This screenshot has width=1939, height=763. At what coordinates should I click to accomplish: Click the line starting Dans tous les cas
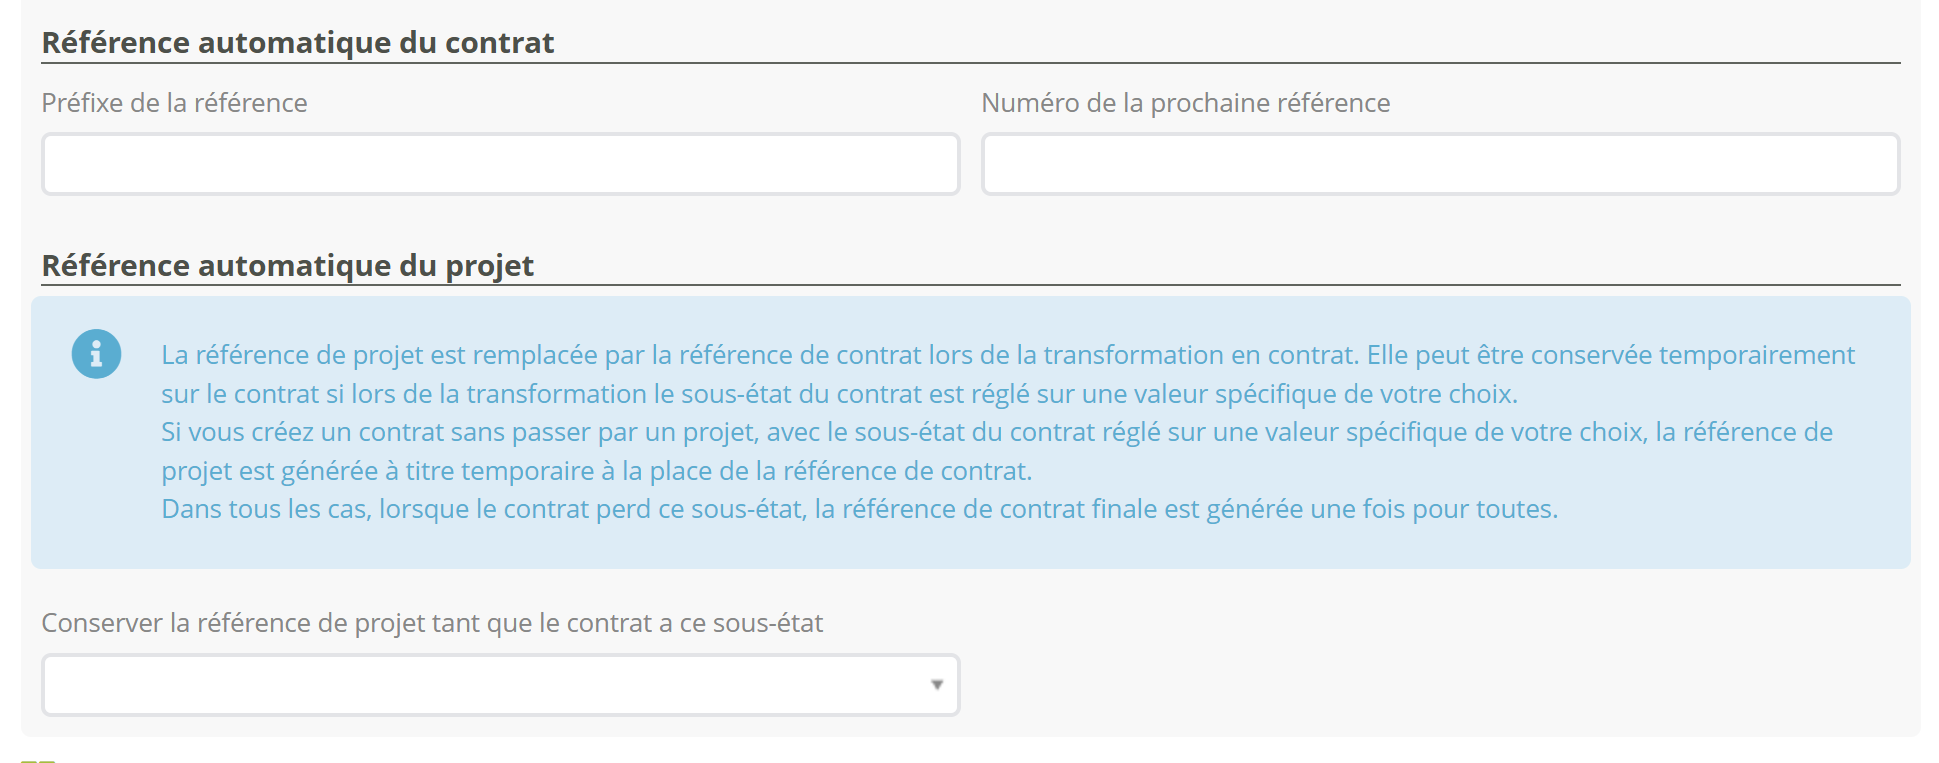[860, 509]
